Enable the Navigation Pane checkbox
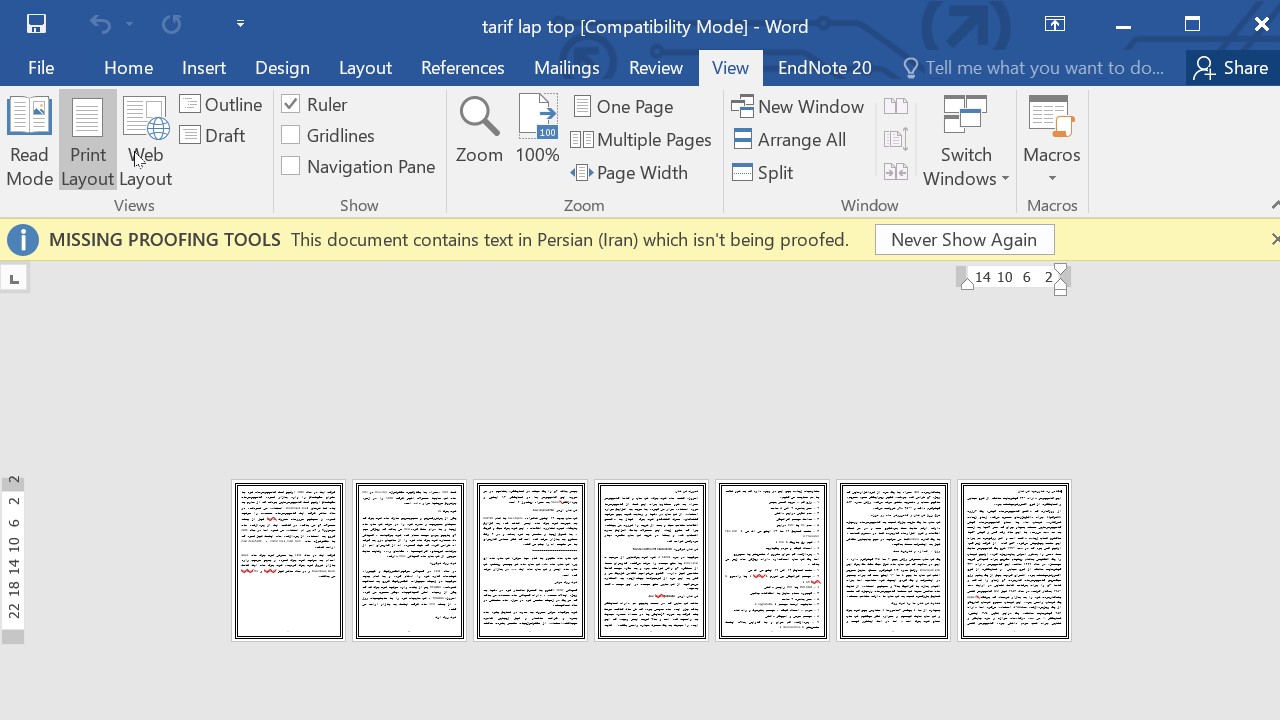 click(x=291, y=166)
